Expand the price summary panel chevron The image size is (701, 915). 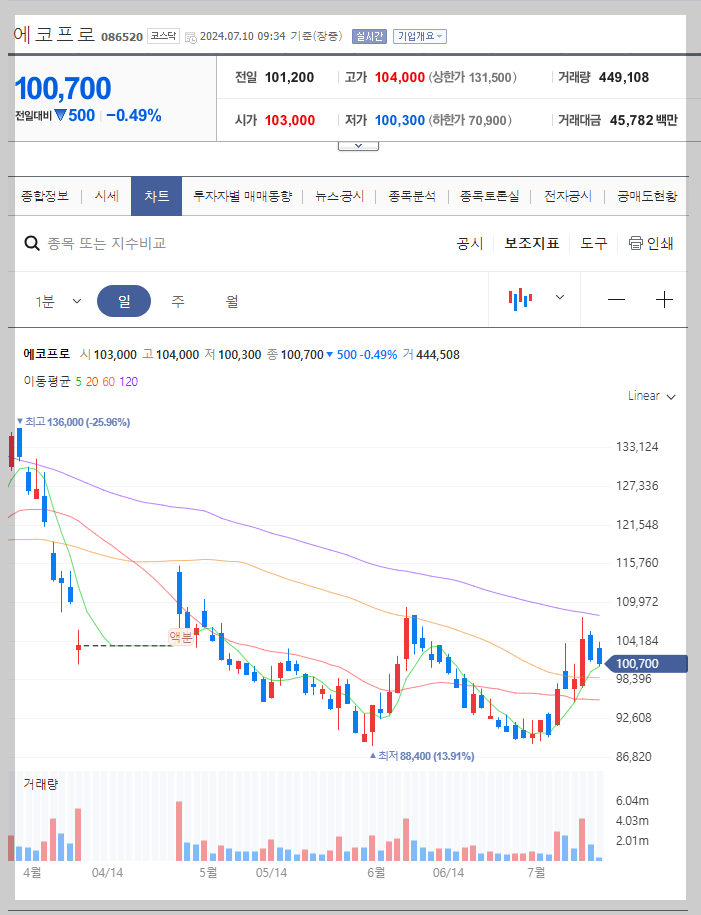click(x=358, y=146)
